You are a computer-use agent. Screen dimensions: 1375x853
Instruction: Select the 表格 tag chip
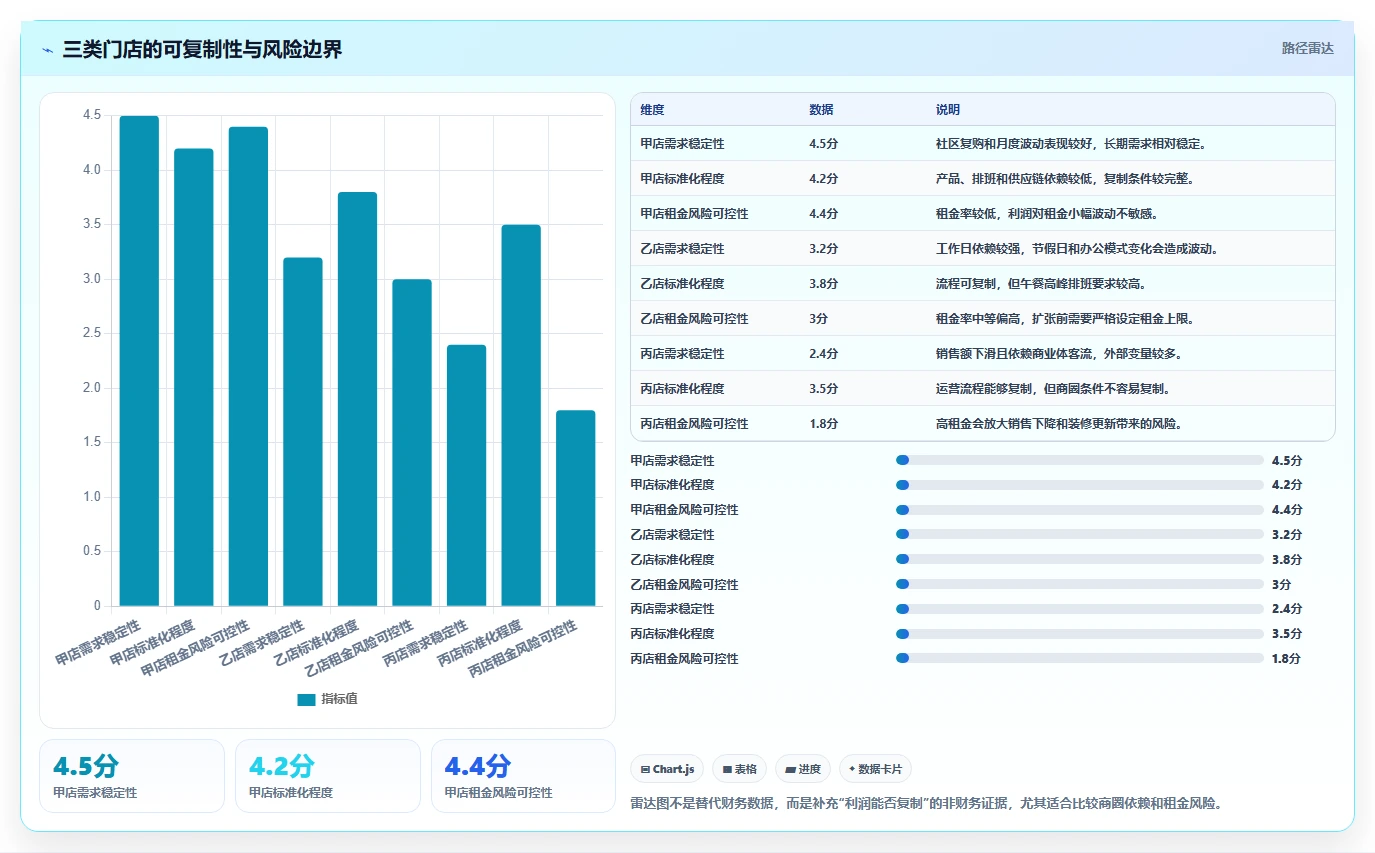coord(739,769)
